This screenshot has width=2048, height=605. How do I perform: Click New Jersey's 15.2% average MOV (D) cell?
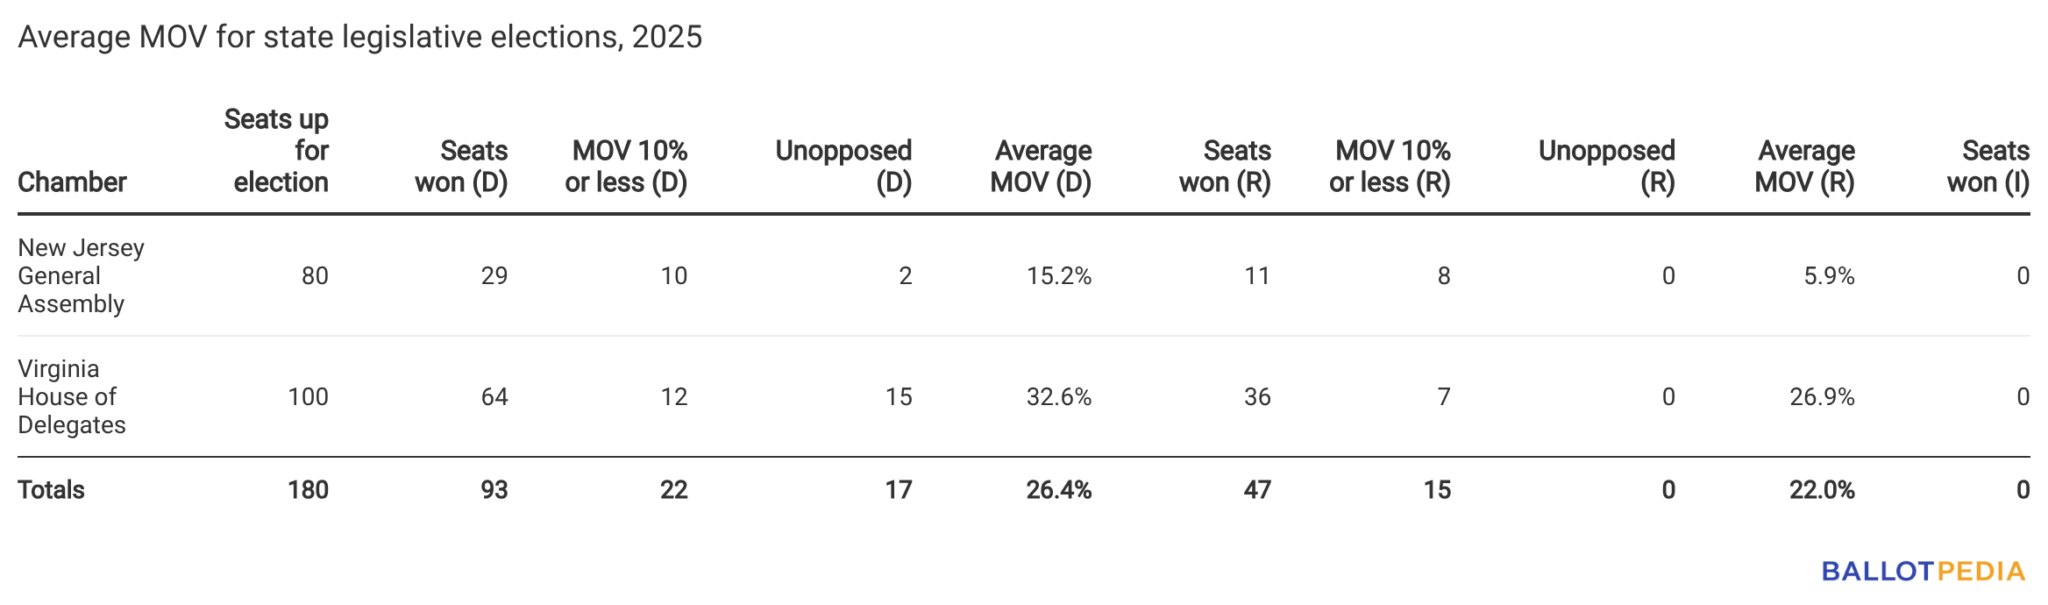(1059, 276)
